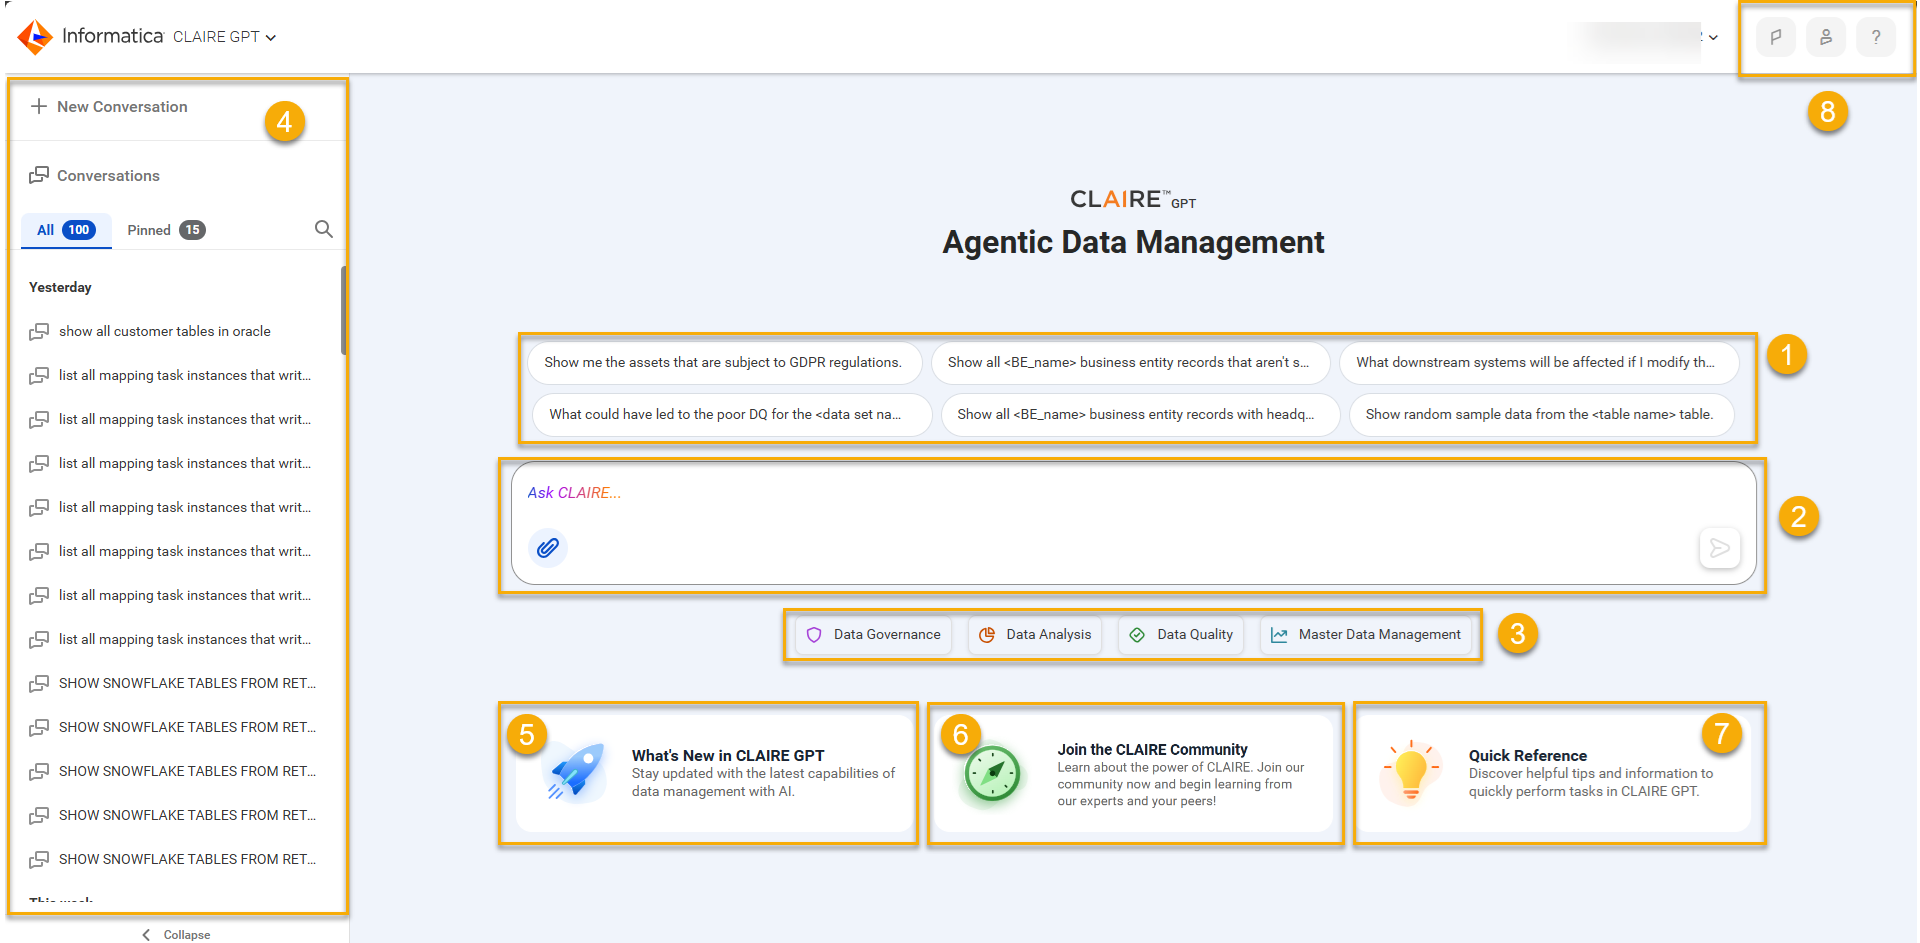
Task: Search conversations with the magnifier icon
Action: tap(324, 229)
